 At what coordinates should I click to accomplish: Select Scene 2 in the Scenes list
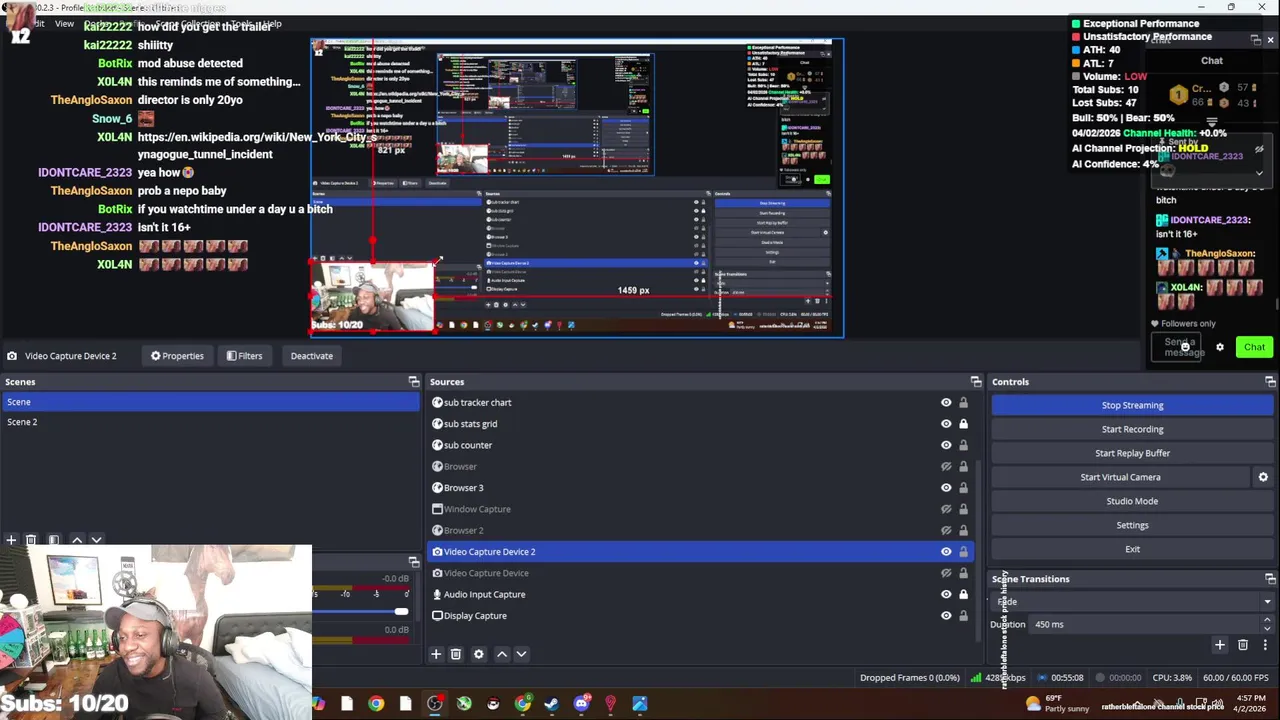210,422
